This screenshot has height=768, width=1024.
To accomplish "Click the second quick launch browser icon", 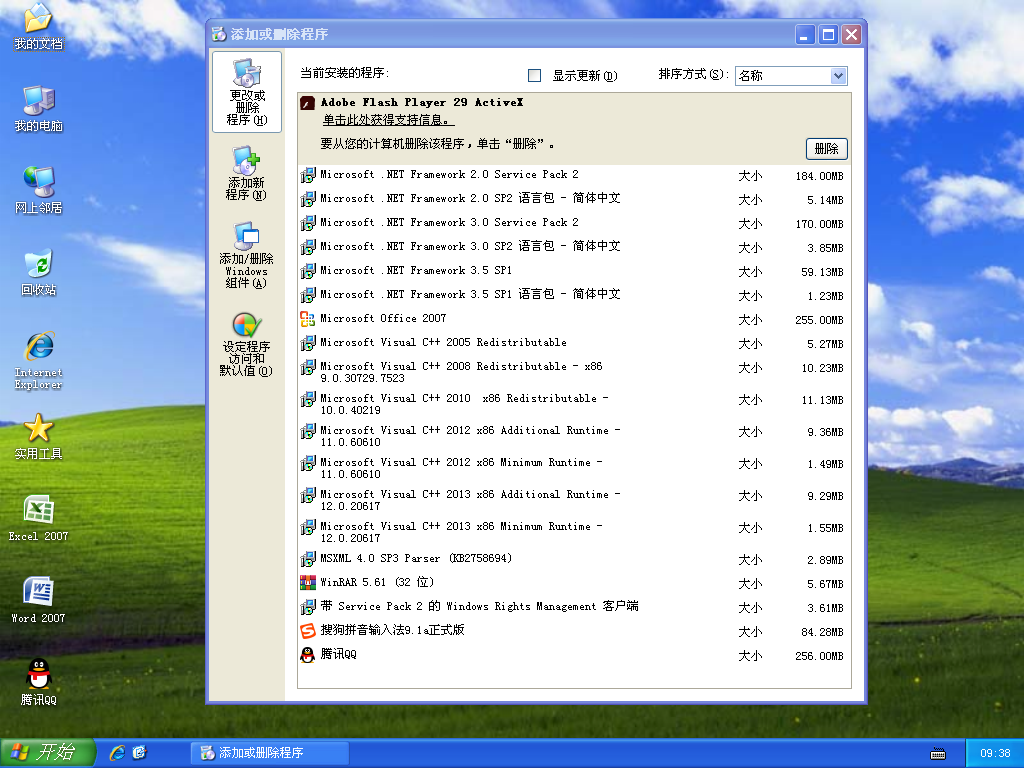I will (139, 752).
